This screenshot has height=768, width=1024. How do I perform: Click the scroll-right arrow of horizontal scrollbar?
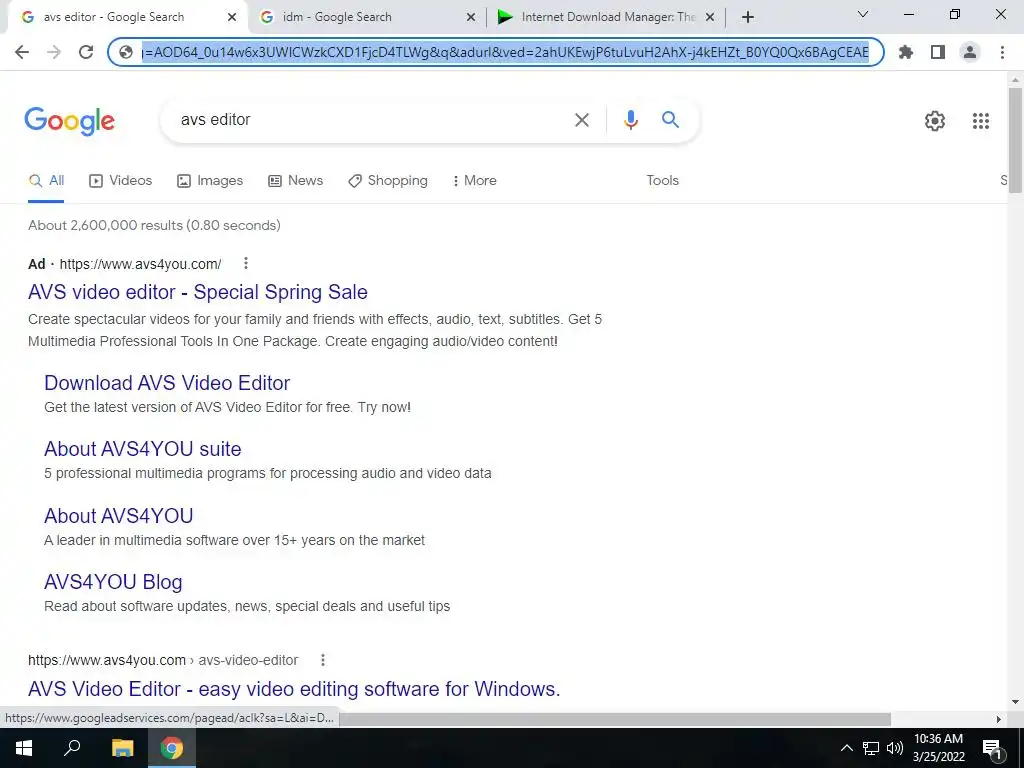coord(998,719)
